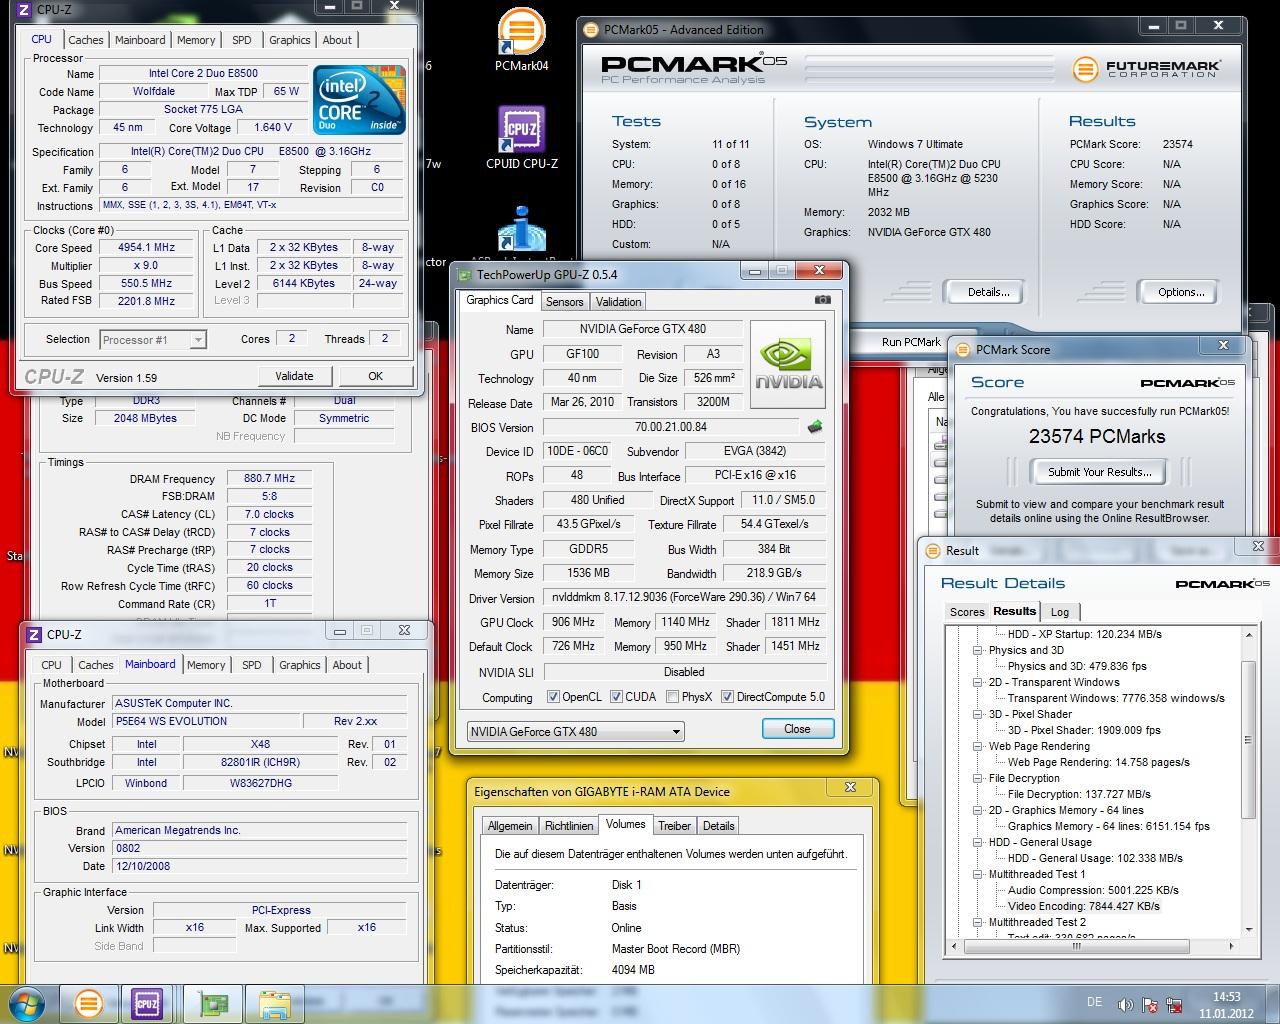Collapse the HDD - General Usage node
The image size is (1280, 1024).
[x=978, y=842]
